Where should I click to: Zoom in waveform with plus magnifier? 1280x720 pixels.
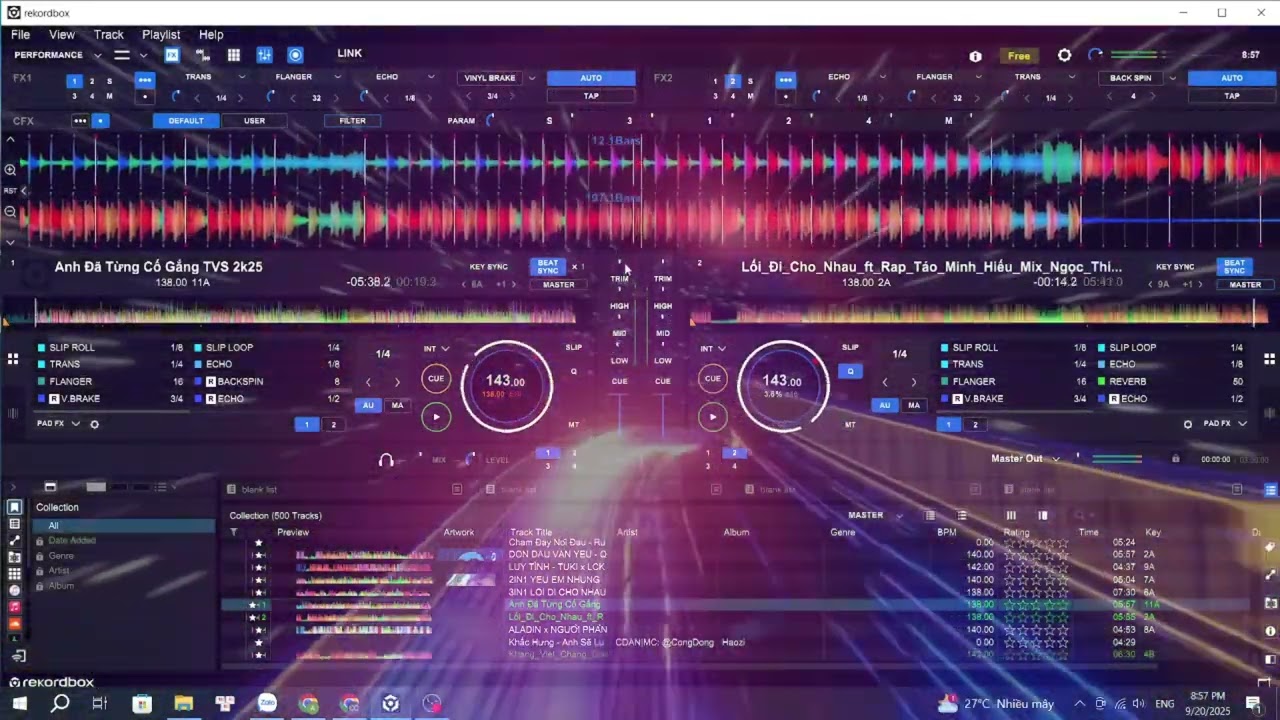pos(10,170)
